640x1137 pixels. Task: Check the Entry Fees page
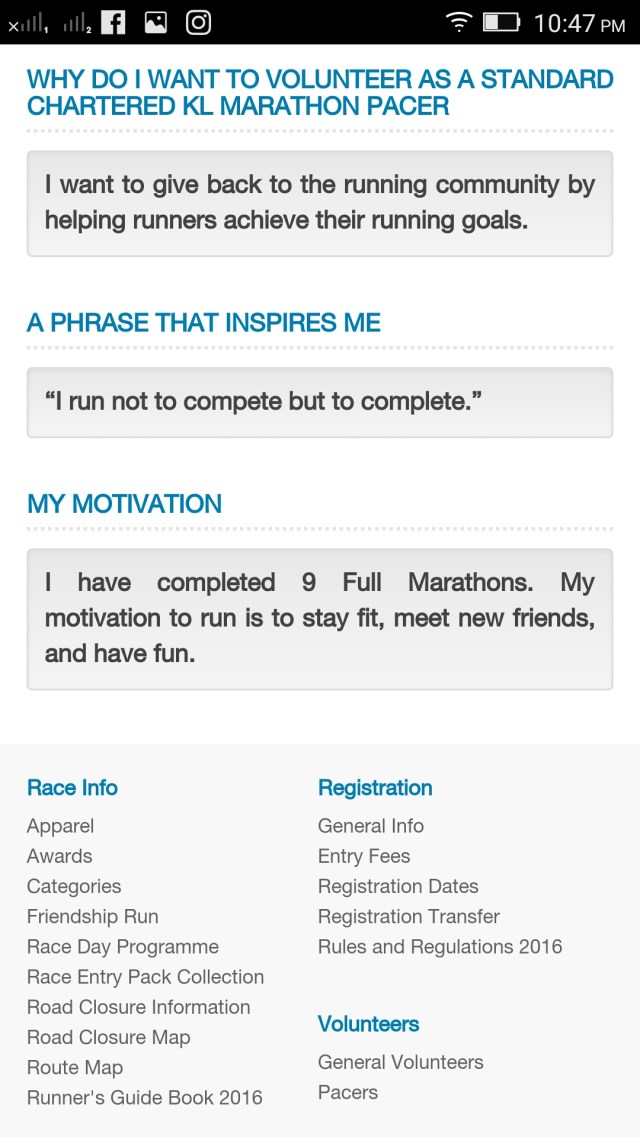pyautogui.click(x=364, y=856)
